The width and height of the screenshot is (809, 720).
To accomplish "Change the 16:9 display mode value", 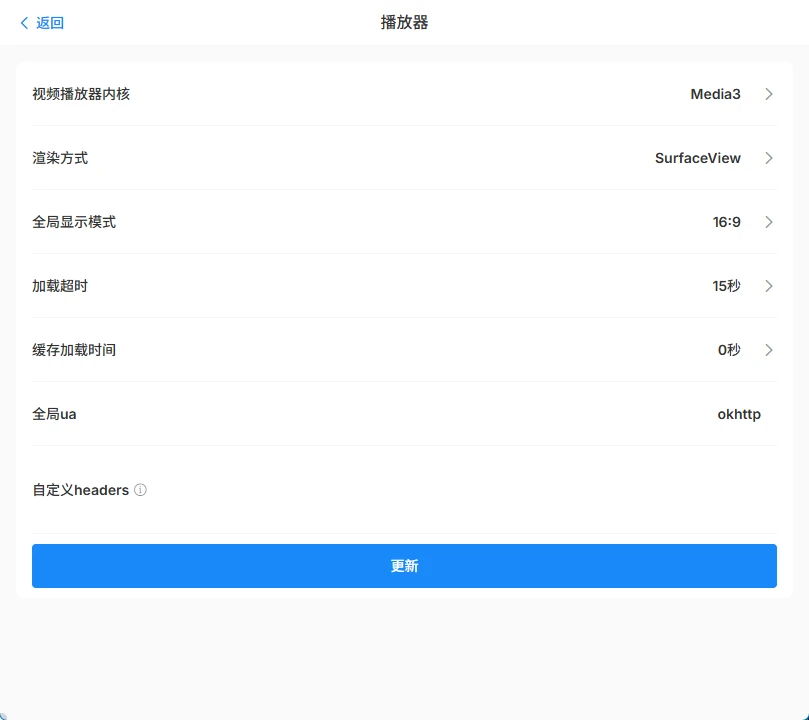I will click(726, 222).
